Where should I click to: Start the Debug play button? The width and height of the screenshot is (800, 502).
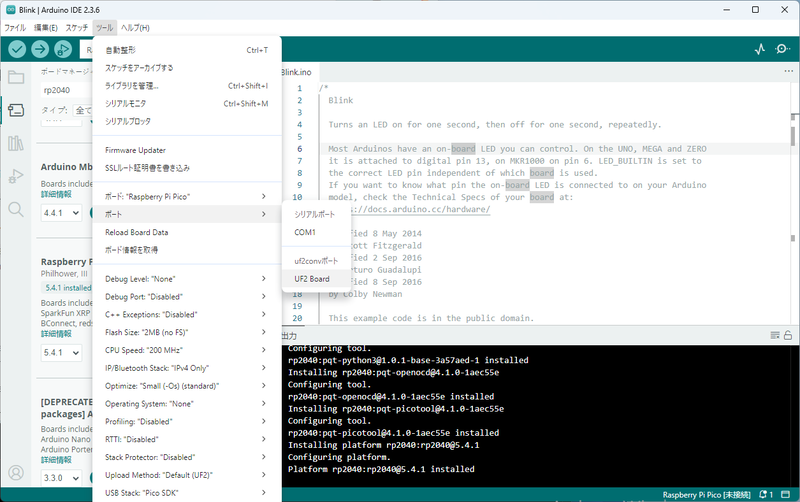coord(63,49)
